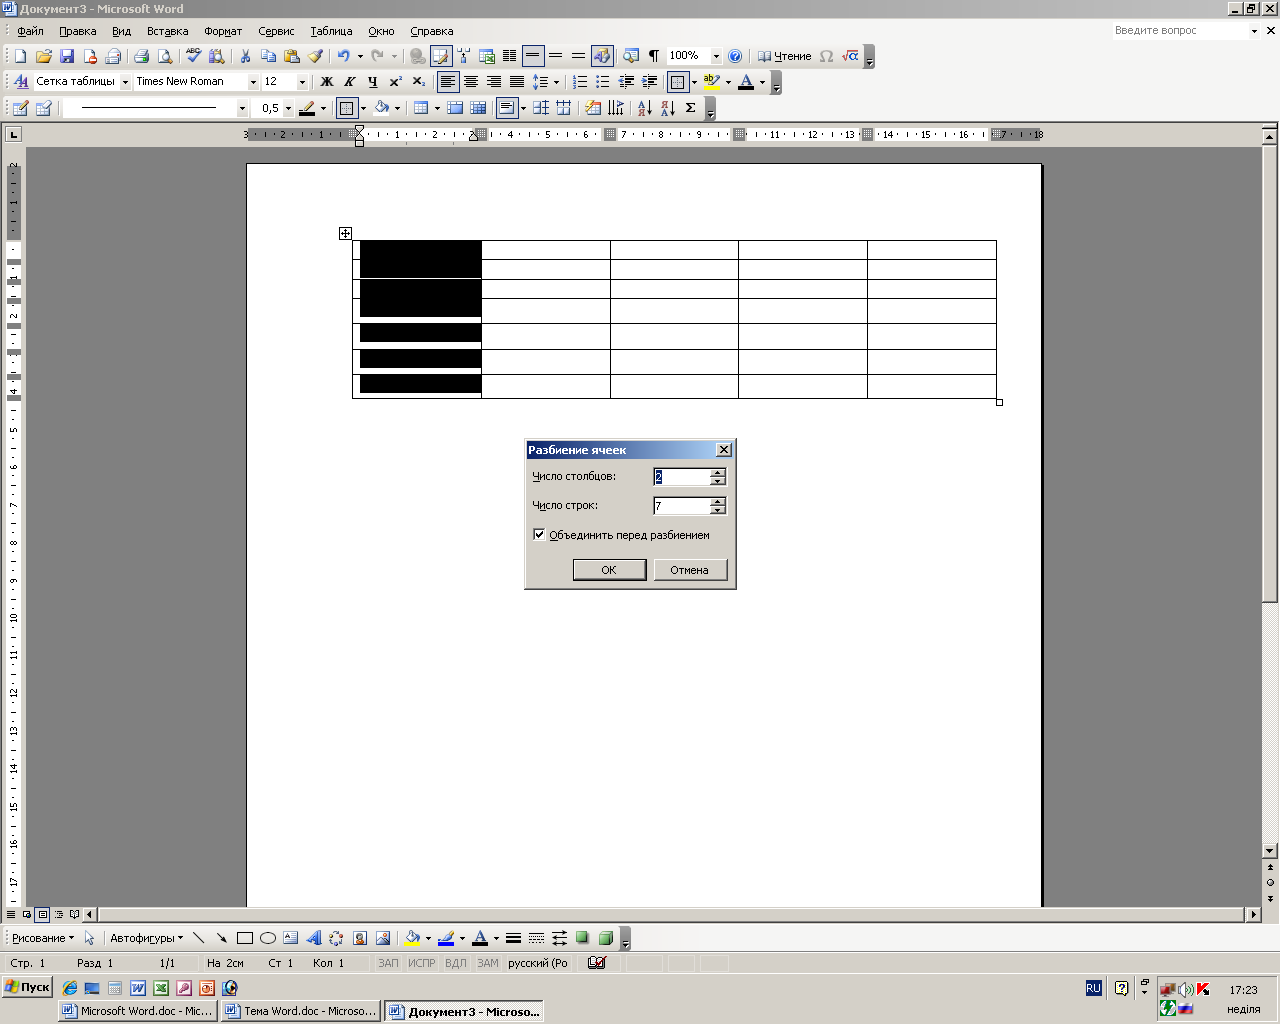
Task: Open the Пуск start menu
Action: tap(27, 987)
